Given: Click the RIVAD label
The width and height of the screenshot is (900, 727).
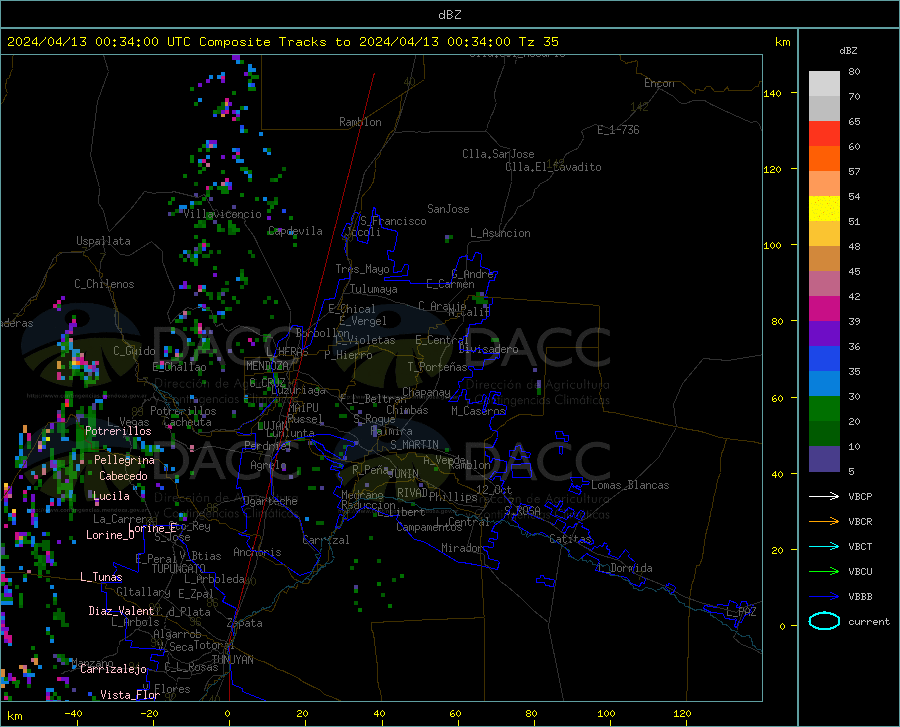Looking at the screenshot, I should pos(412,493).
